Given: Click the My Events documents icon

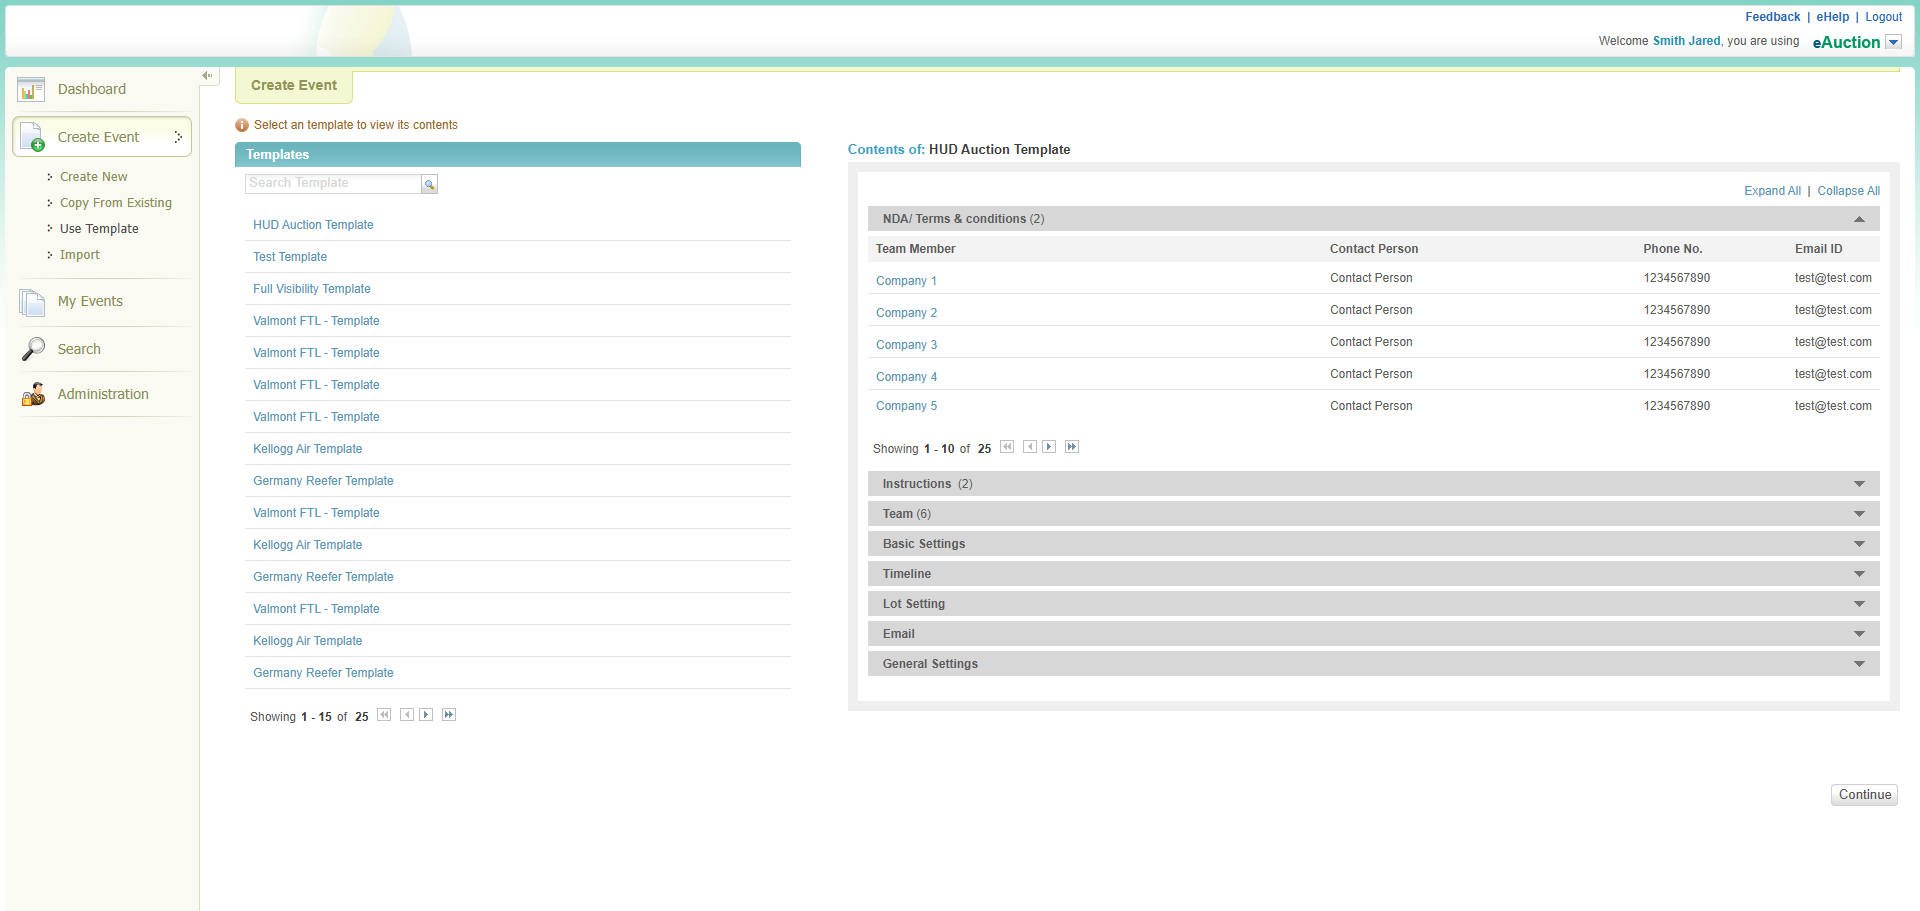Looking at the screenshot, I should click(32, 302).
